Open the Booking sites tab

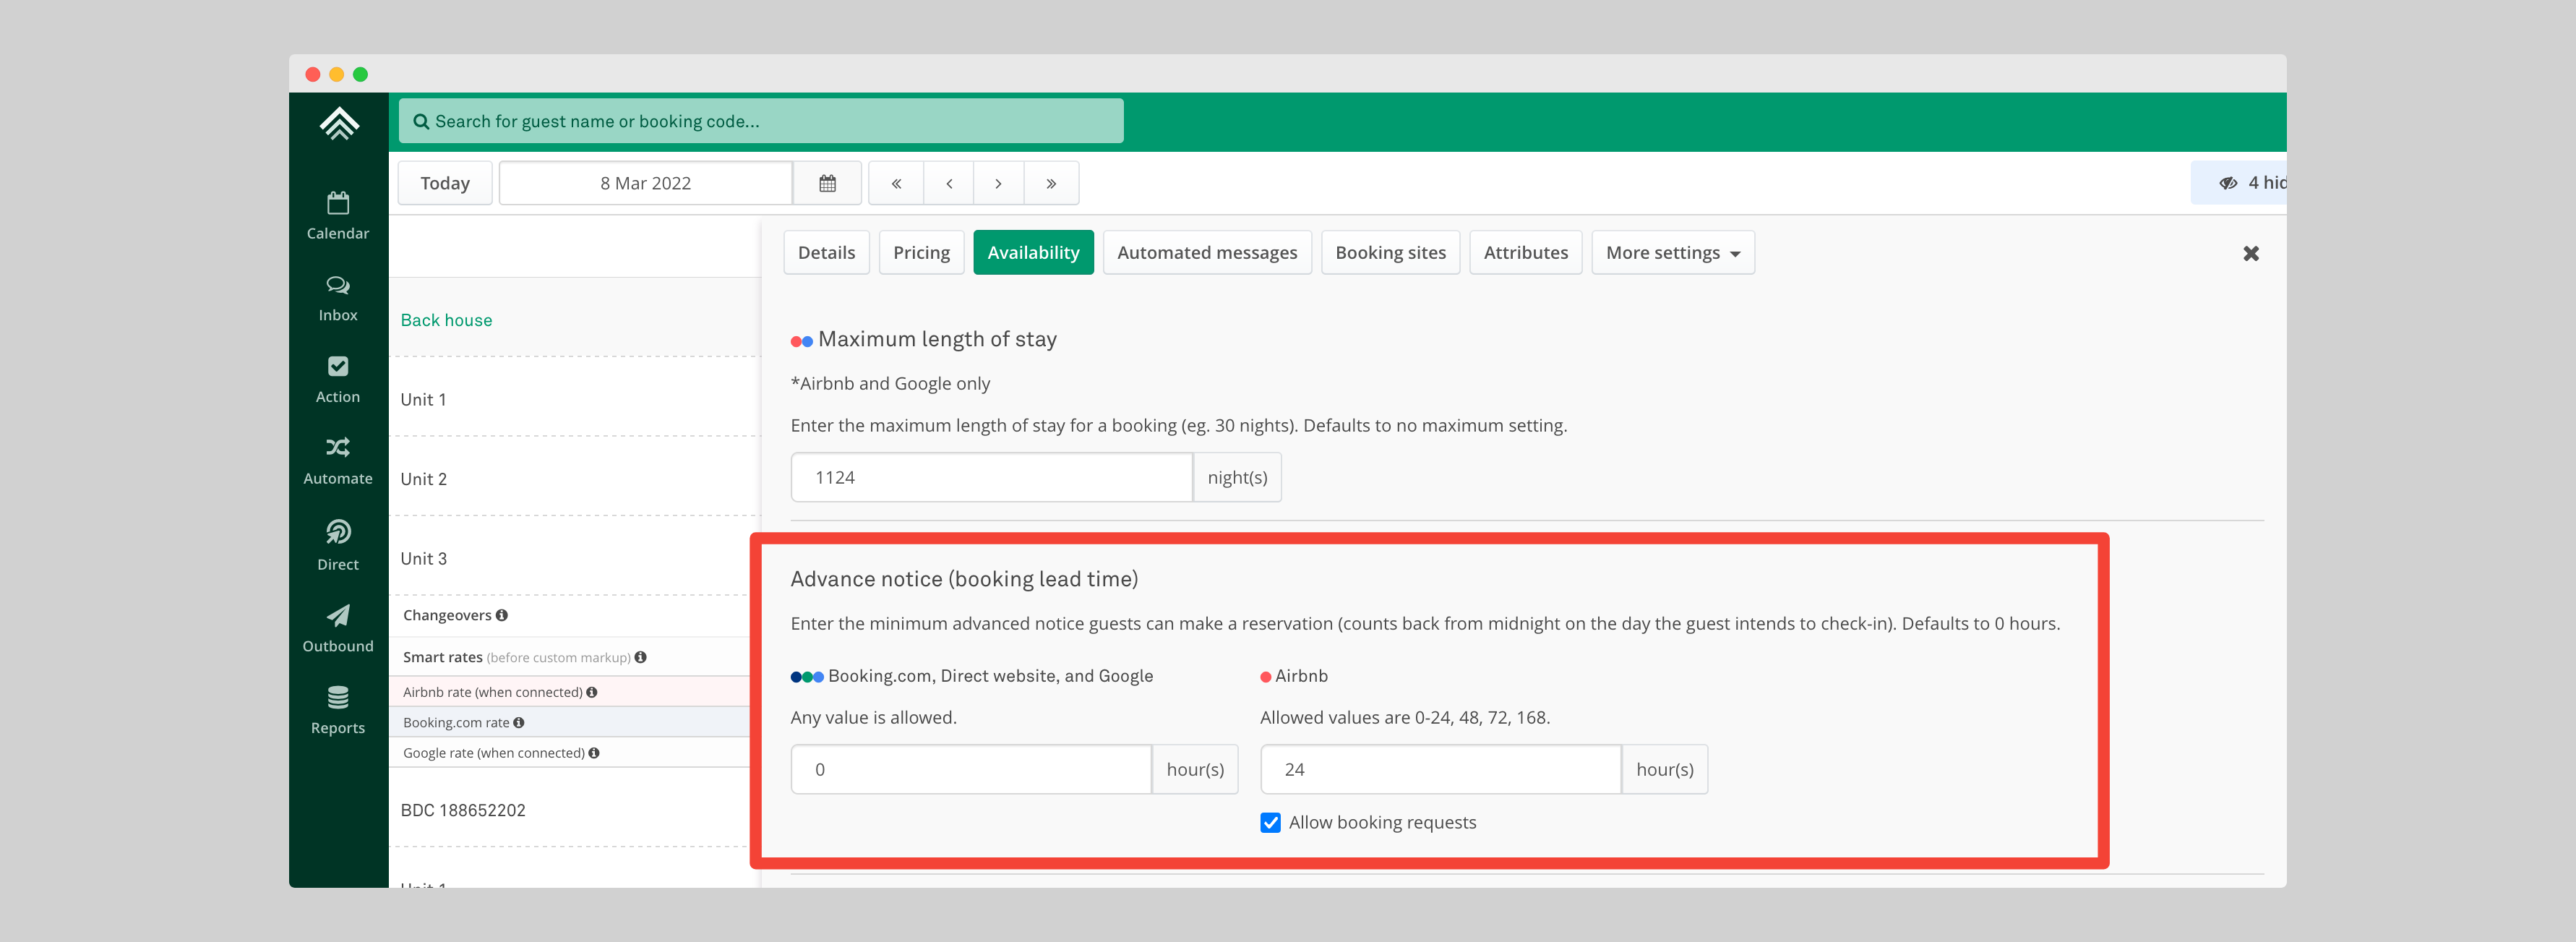point(1390,253)
